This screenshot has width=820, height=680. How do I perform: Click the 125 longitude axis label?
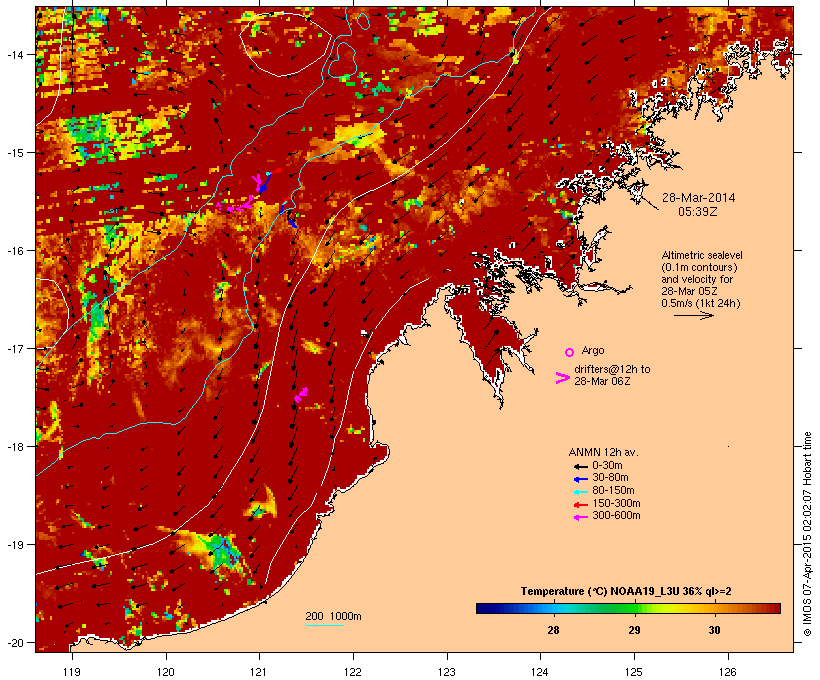click(634, 672)
